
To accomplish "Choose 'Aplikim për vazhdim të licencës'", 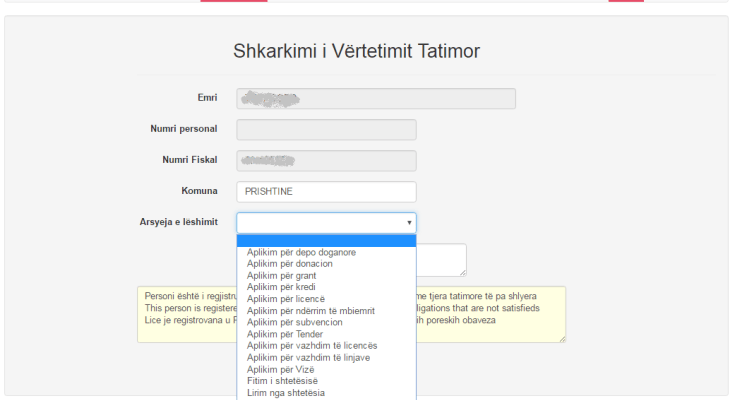I will 326,346.
